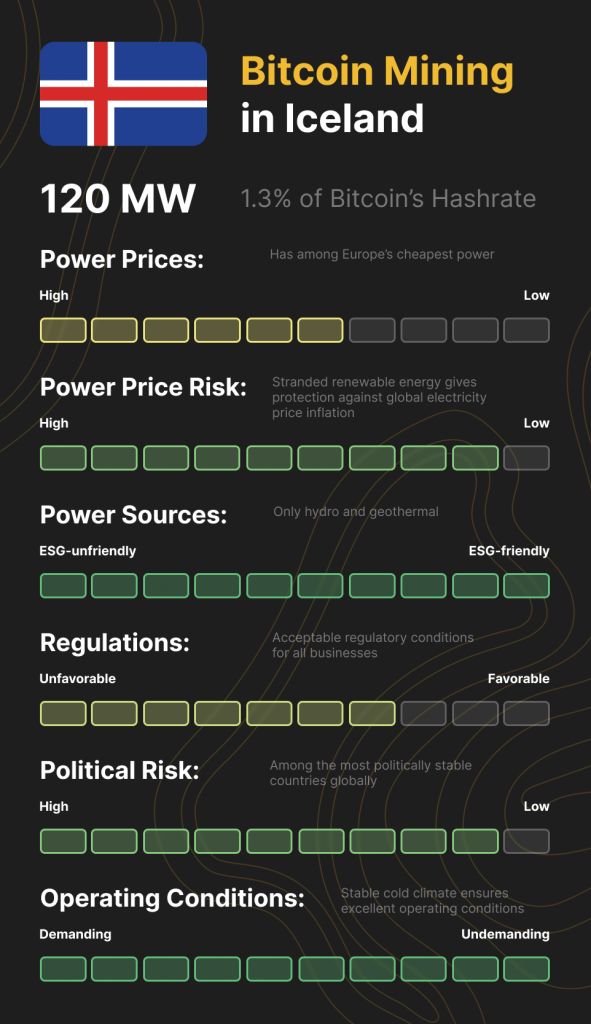Select the seventh yellow Regulations segment

[372, 714]
